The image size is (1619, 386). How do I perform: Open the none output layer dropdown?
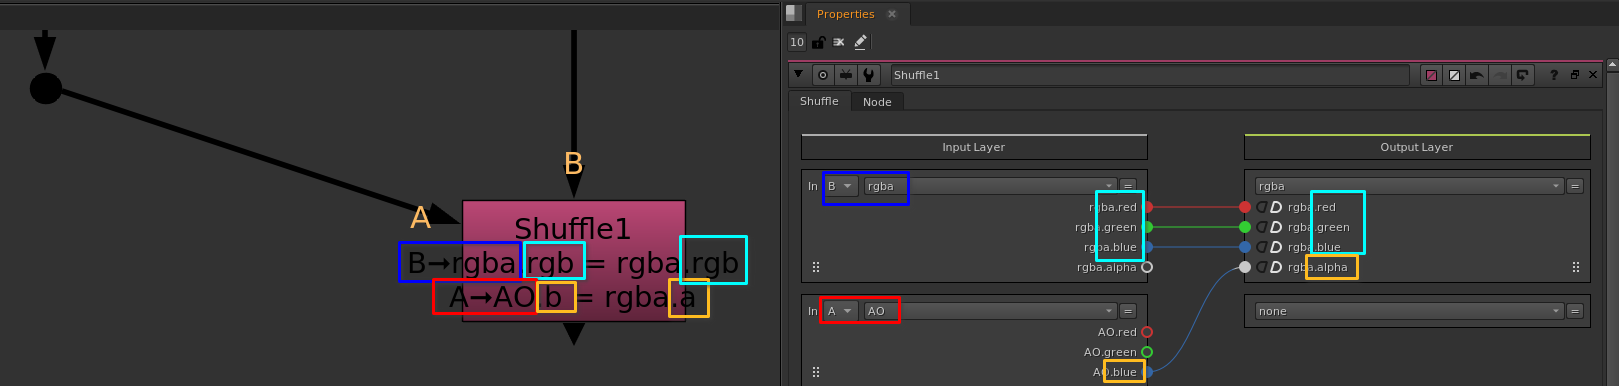pyautogui.click(x=1409, y=311)
